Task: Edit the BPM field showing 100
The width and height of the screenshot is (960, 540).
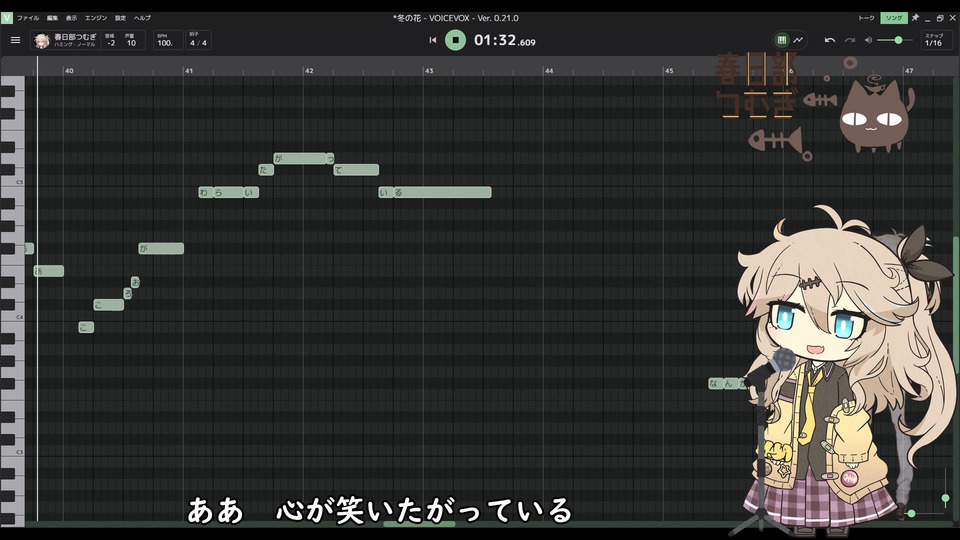Action: click(167, 40)
